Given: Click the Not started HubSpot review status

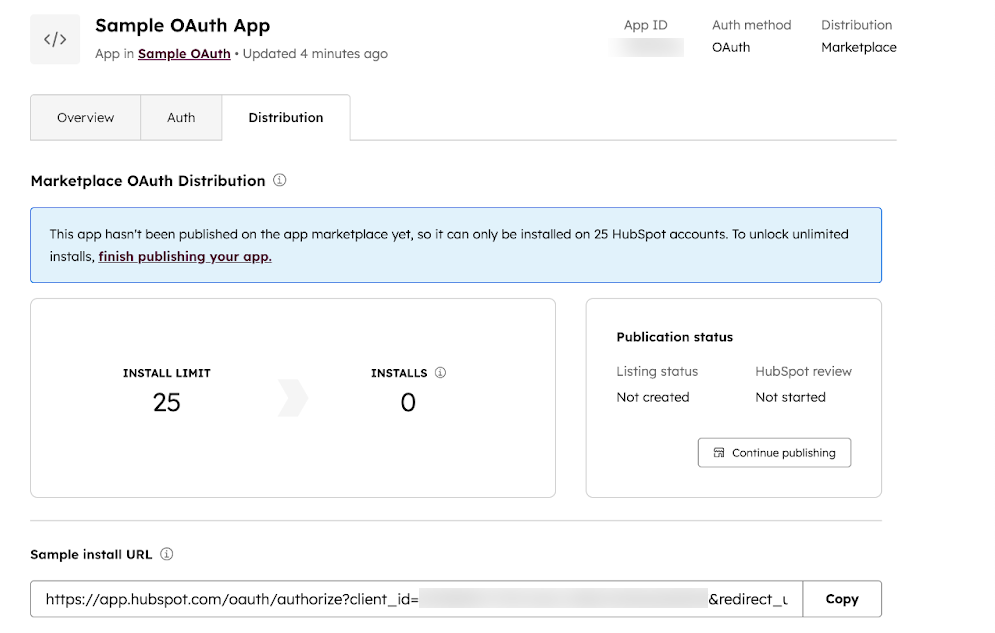Looking at the screenshot, I should click(790, 397).
